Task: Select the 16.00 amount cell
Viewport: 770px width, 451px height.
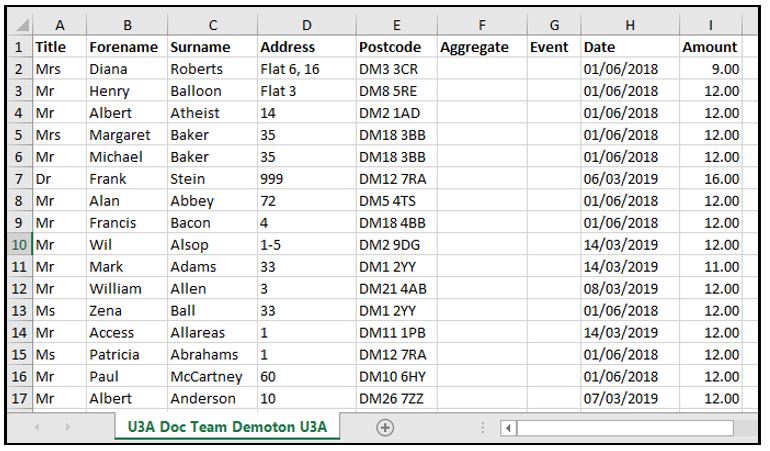Action: (710, 179)
